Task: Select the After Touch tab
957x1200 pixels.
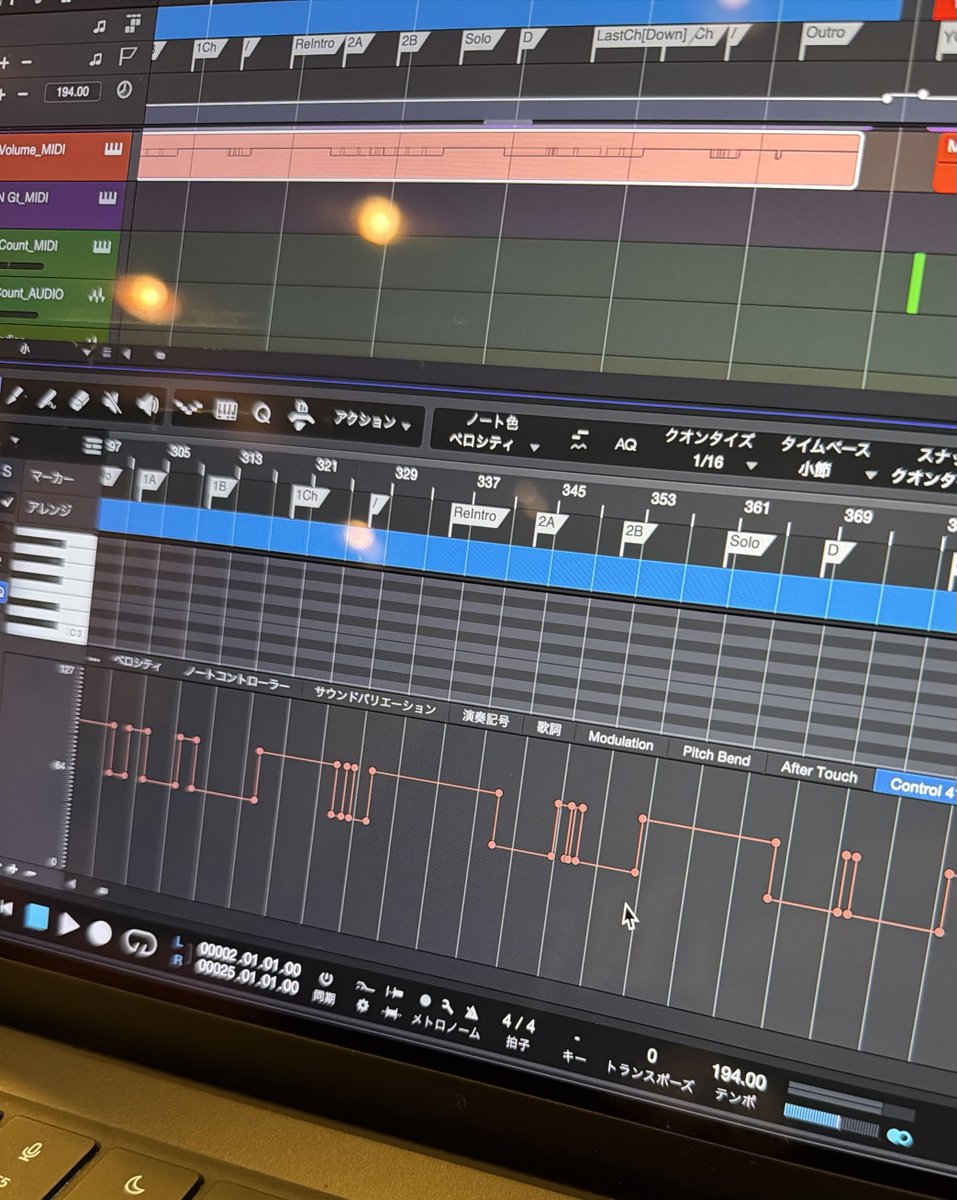Action: pyautogui.click(x=819, y=771)
